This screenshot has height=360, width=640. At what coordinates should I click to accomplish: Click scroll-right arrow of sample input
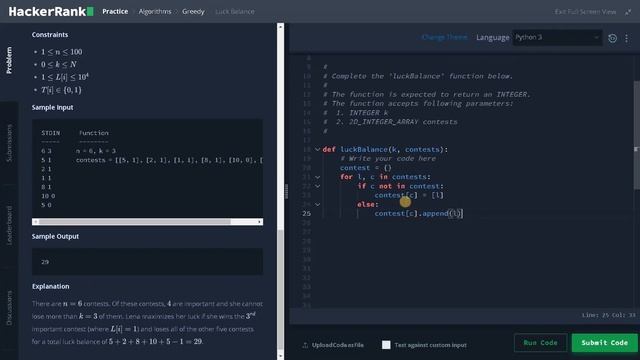click(260, 222)
